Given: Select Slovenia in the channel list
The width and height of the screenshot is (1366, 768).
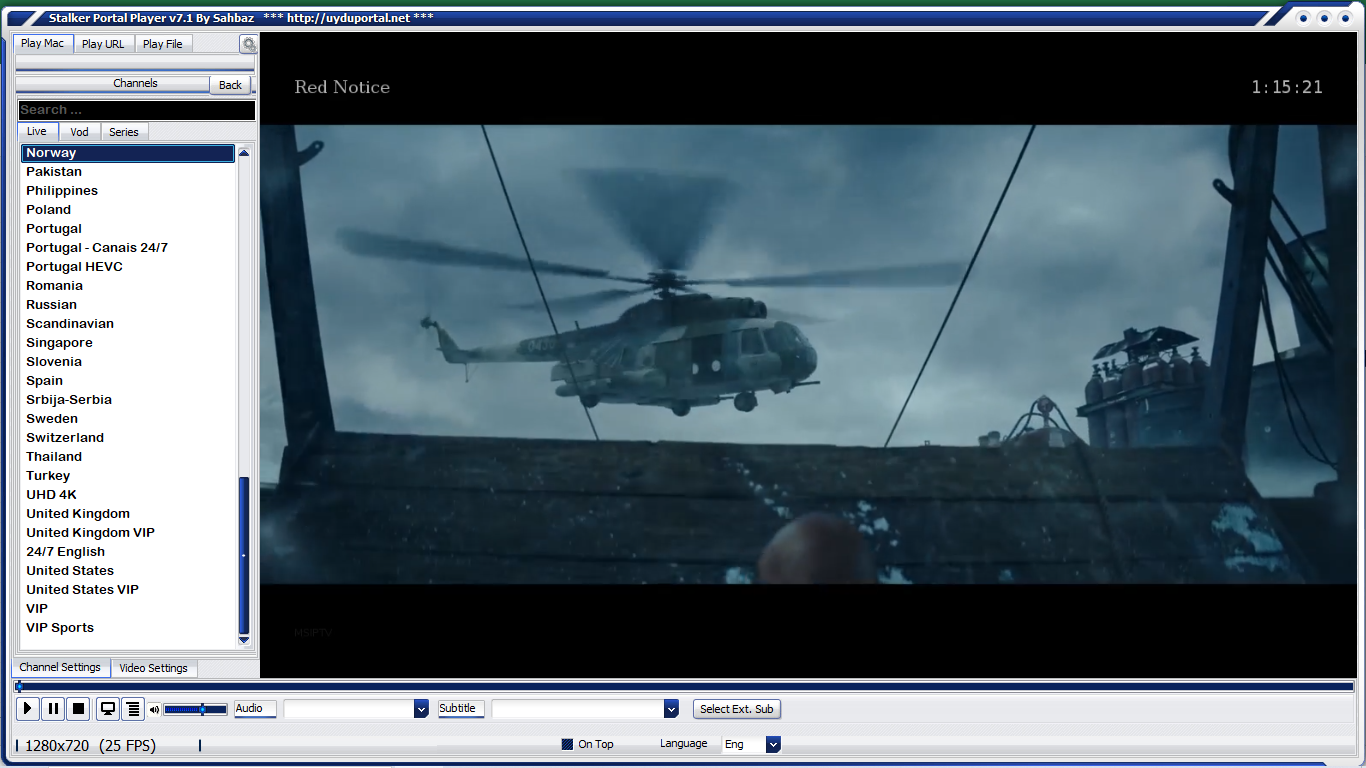Looking at the screenshot, I should [x=128, y=362].
